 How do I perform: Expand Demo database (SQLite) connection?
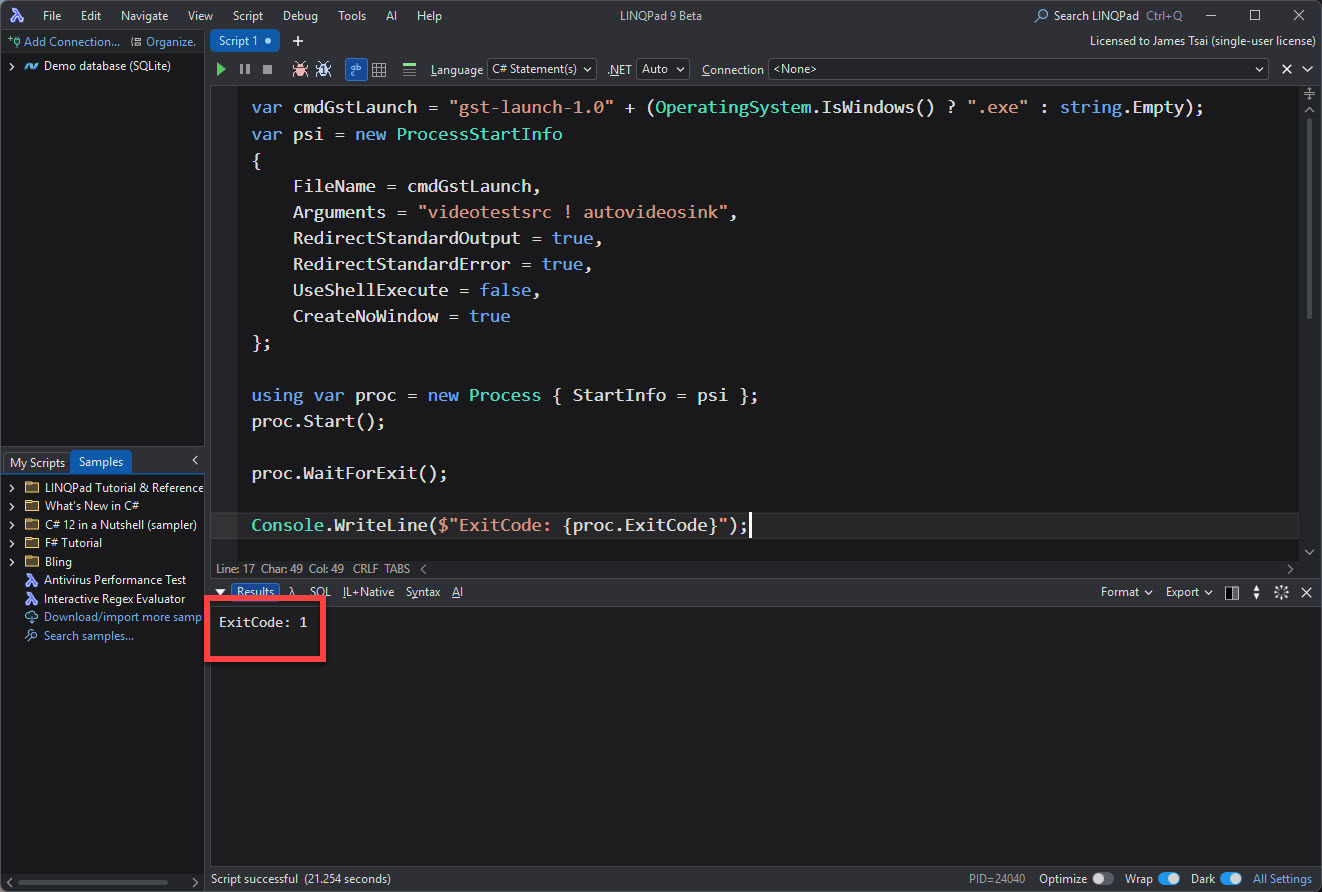11,66
